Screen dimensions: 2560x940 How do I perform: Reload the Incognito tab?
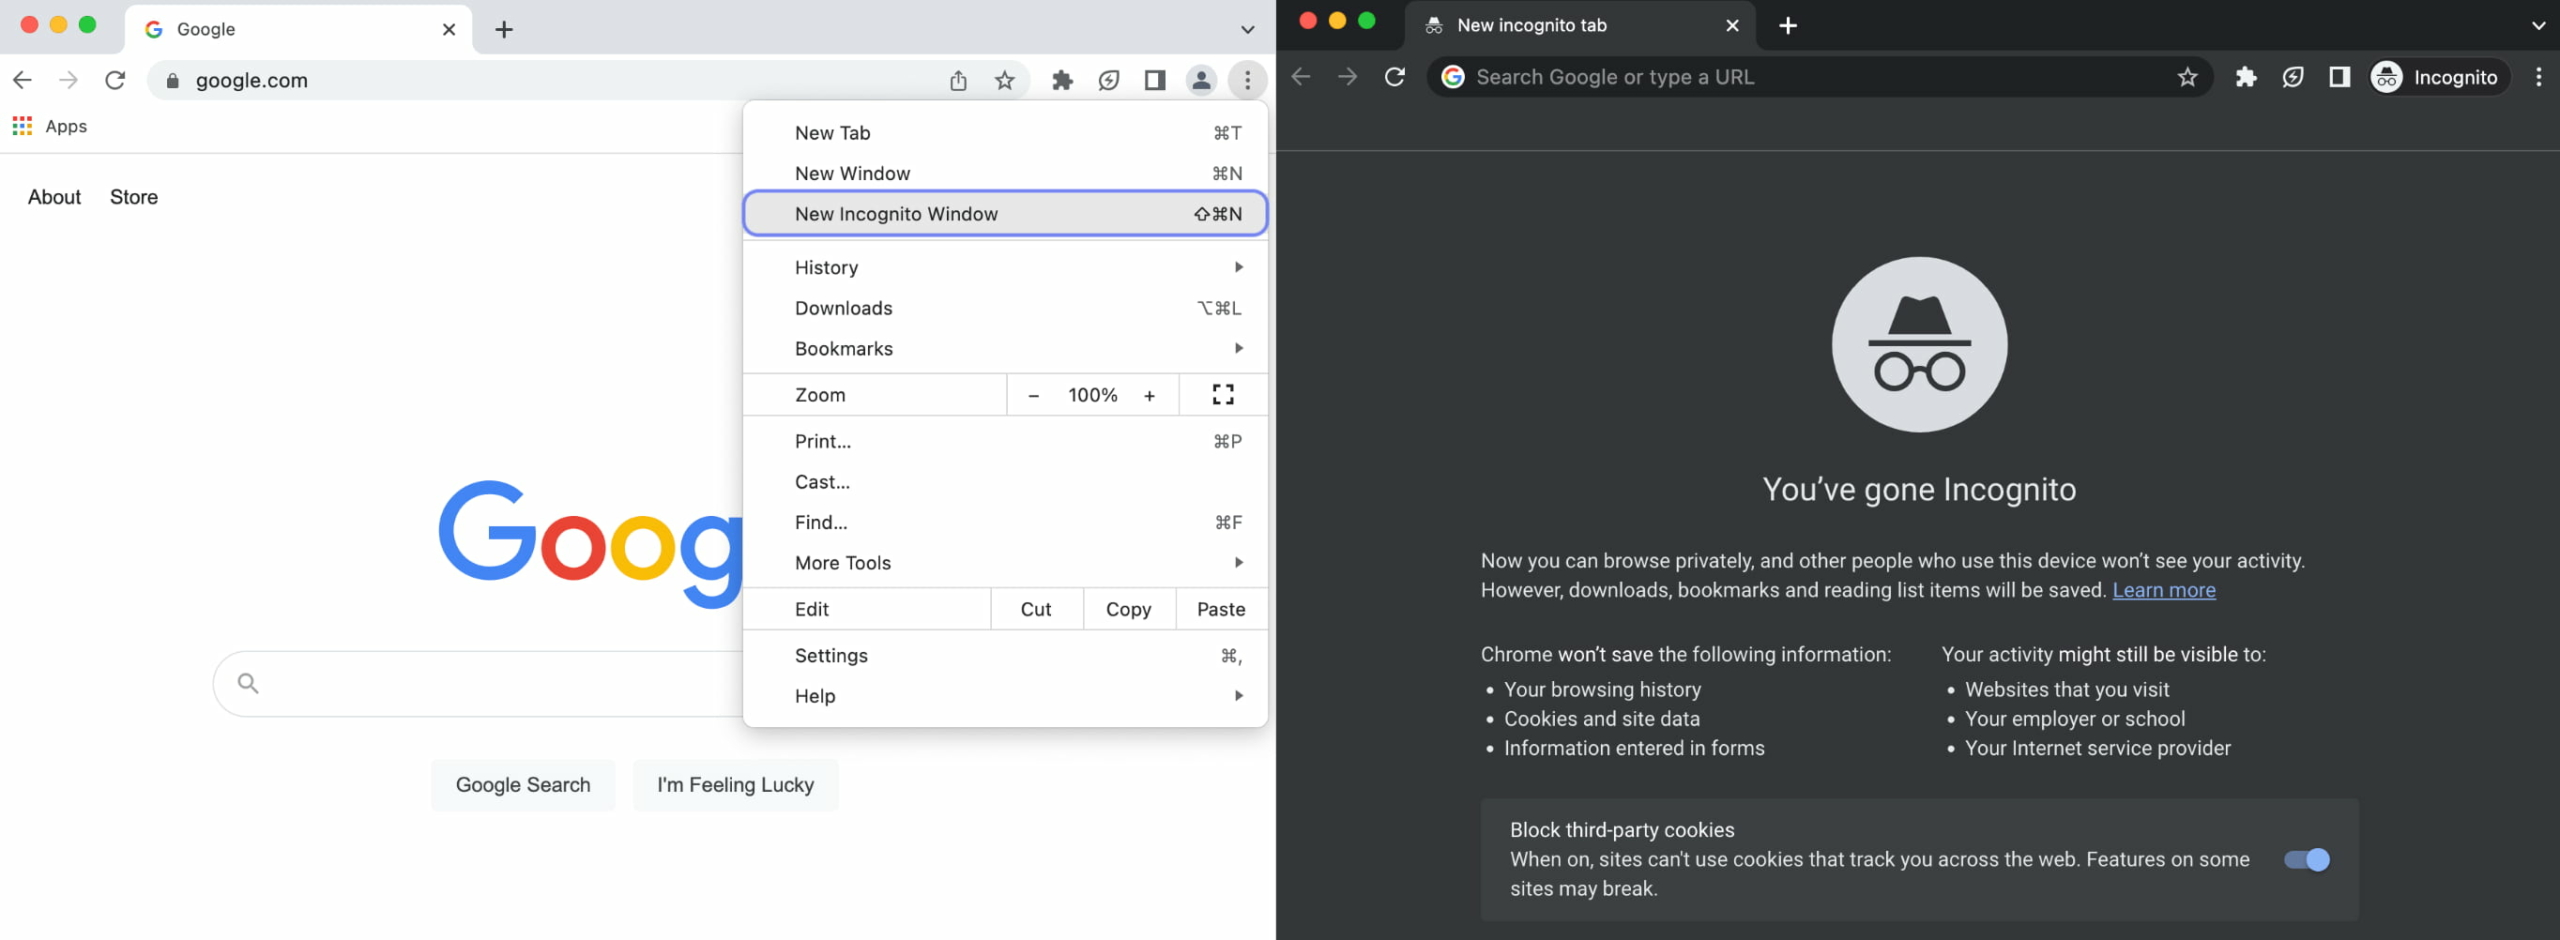pos(1395,77)
